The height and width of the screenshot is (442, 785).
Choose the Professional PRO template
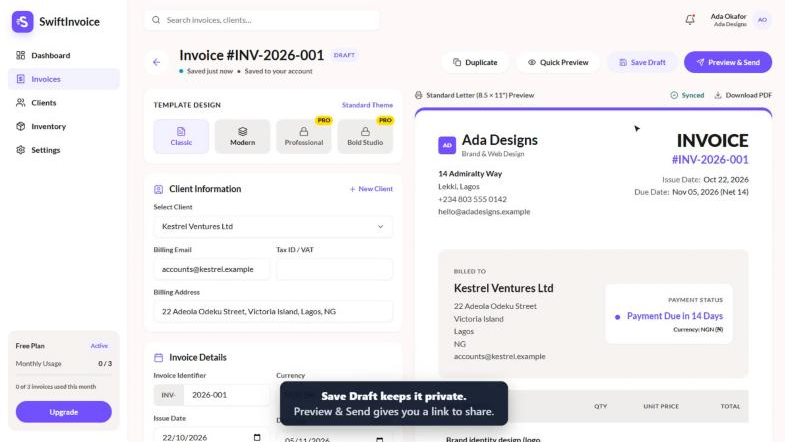tap(304, 136)
